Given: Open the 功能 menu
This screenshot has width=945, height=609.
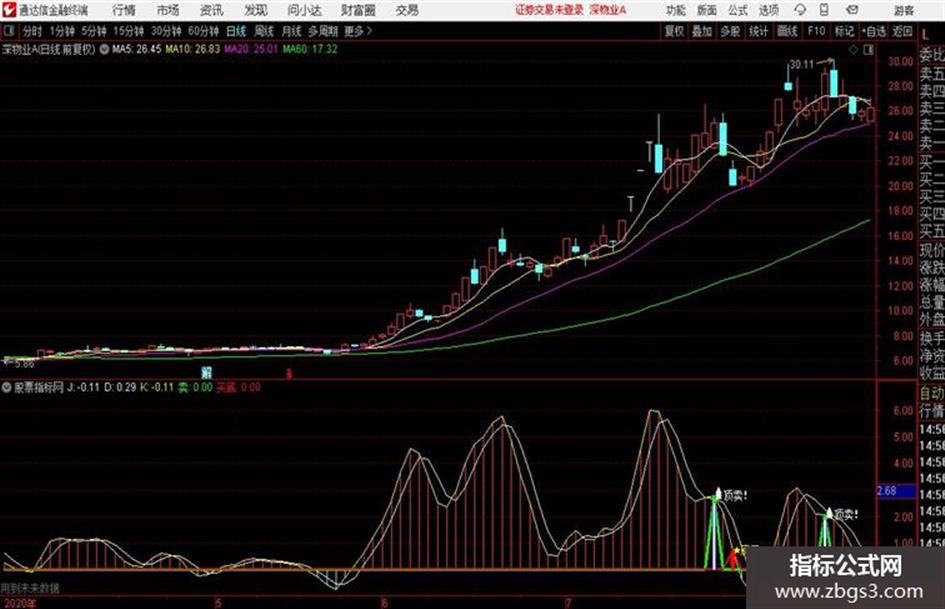Looking at the screenshot, I should pyautogui.click(x=676, y=10).
